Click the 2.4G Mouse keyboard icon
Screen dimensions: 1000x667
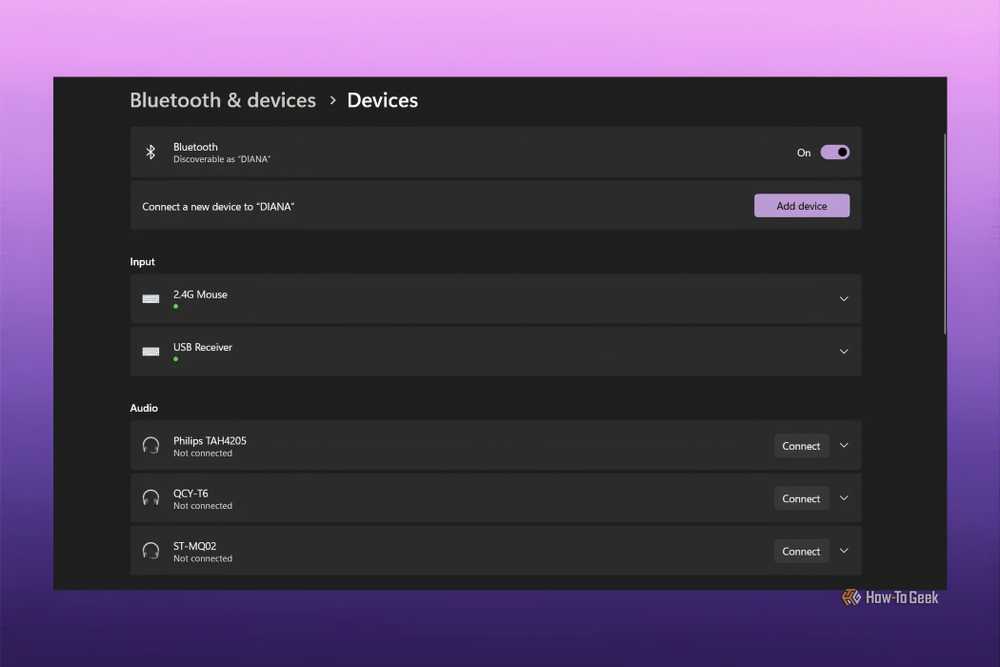click(x=151, y=298)
